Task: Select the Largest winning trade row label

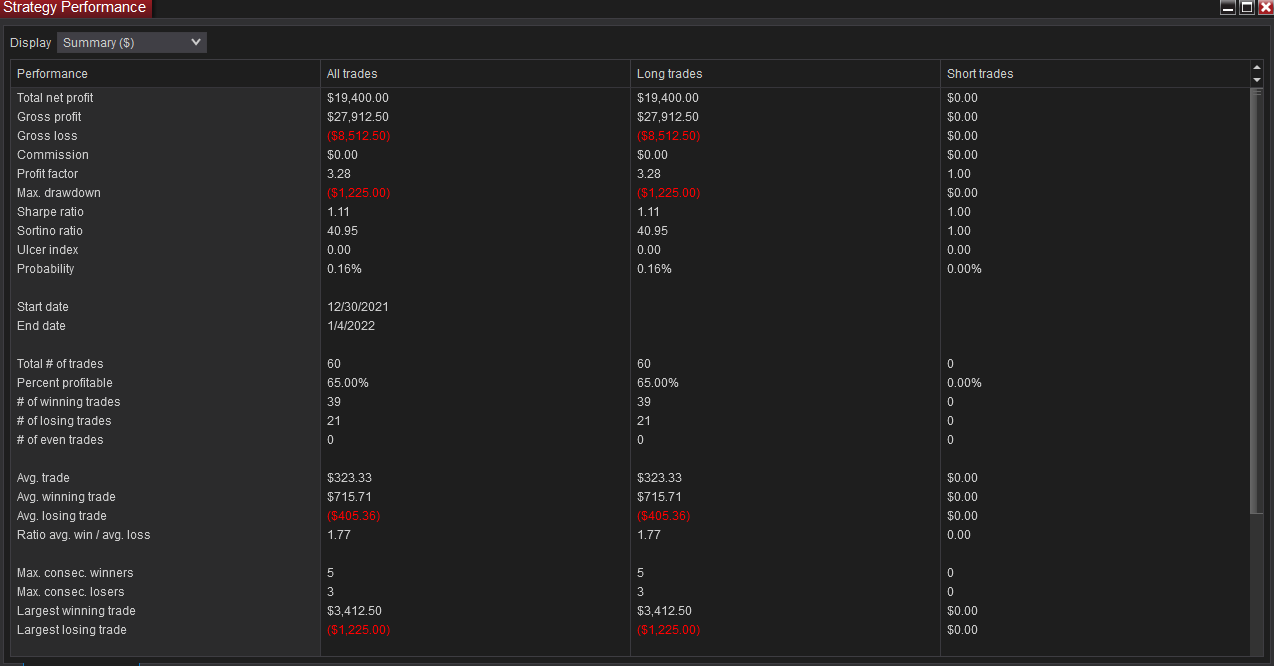Action: pyautogui.click(x=76, y=611)
